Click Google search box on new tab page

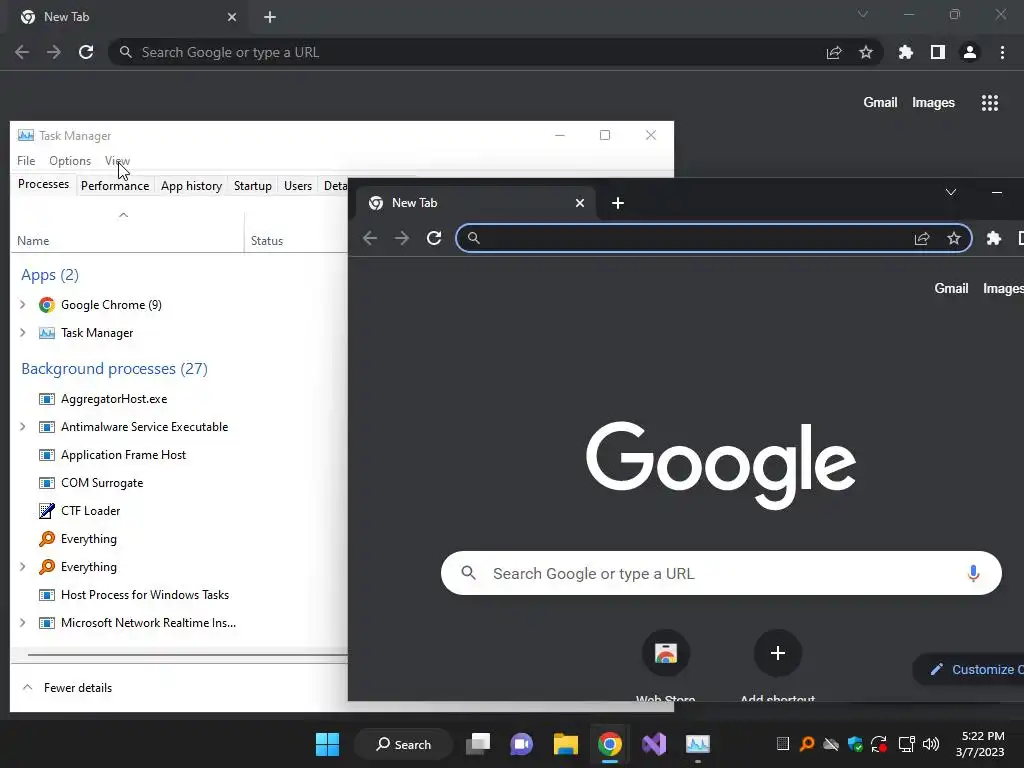pyautogui.click(x=721, y=573)
